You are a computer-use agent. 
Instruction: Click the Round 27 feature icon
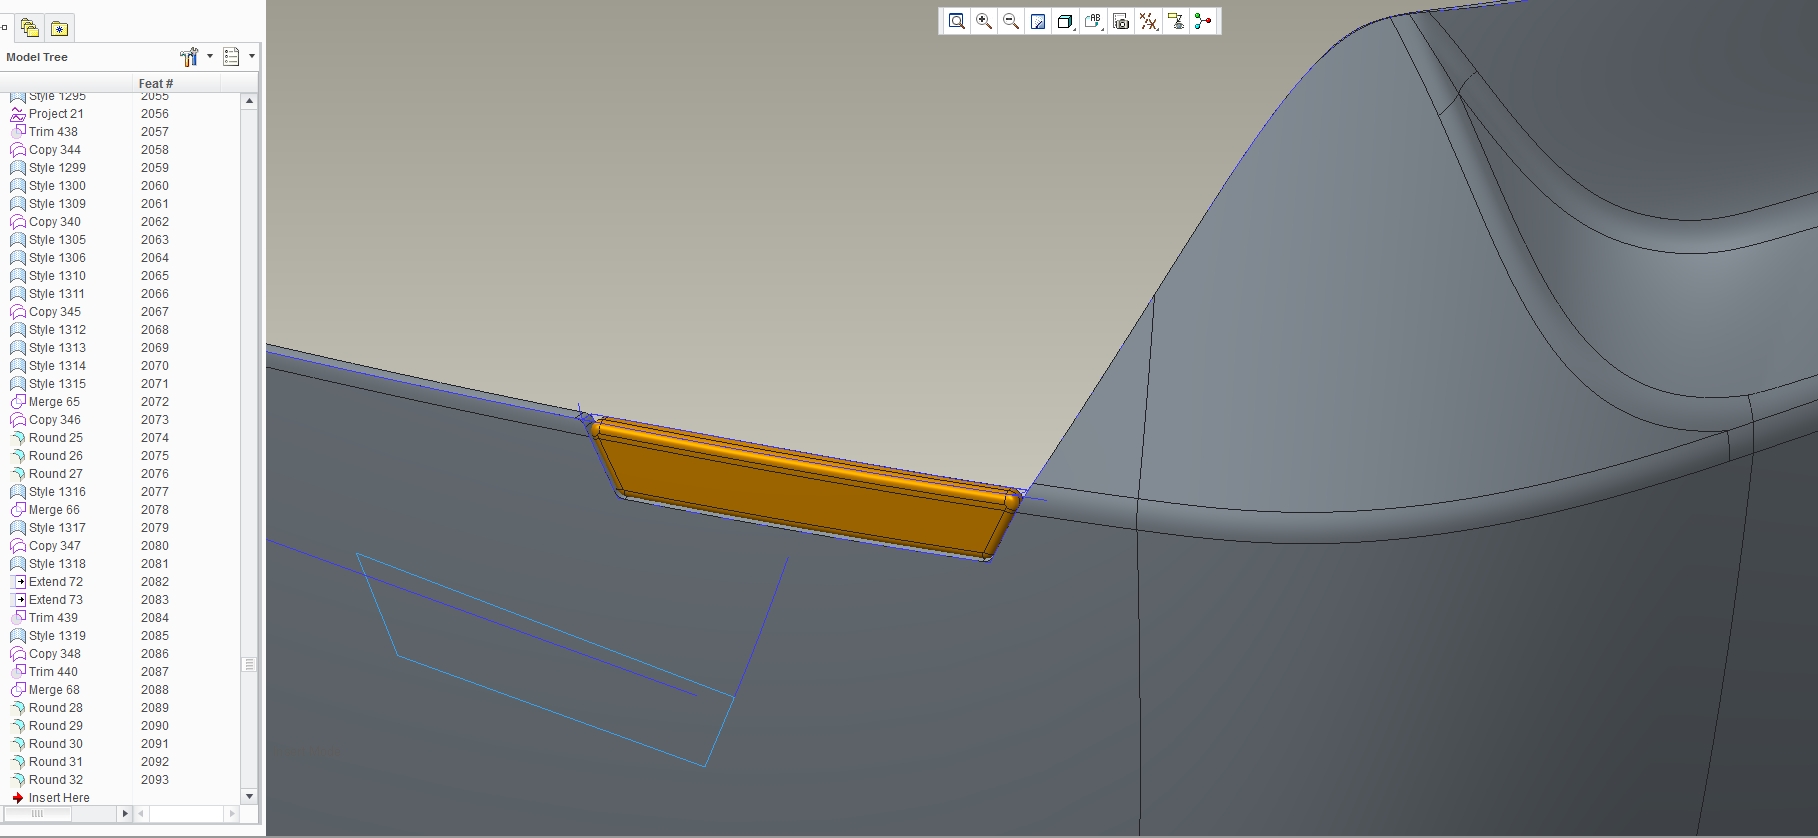(18, 474)
